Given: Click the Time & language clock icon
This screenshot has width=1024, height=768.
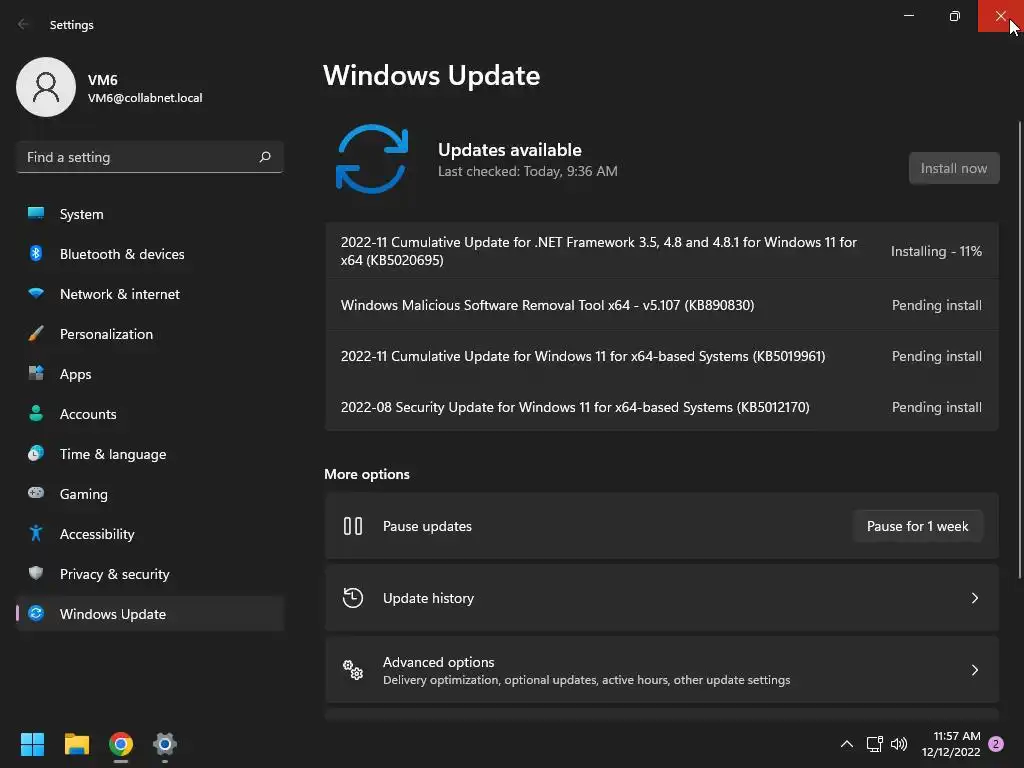Looking at the screenshot, I should click(x=36, y=453).
